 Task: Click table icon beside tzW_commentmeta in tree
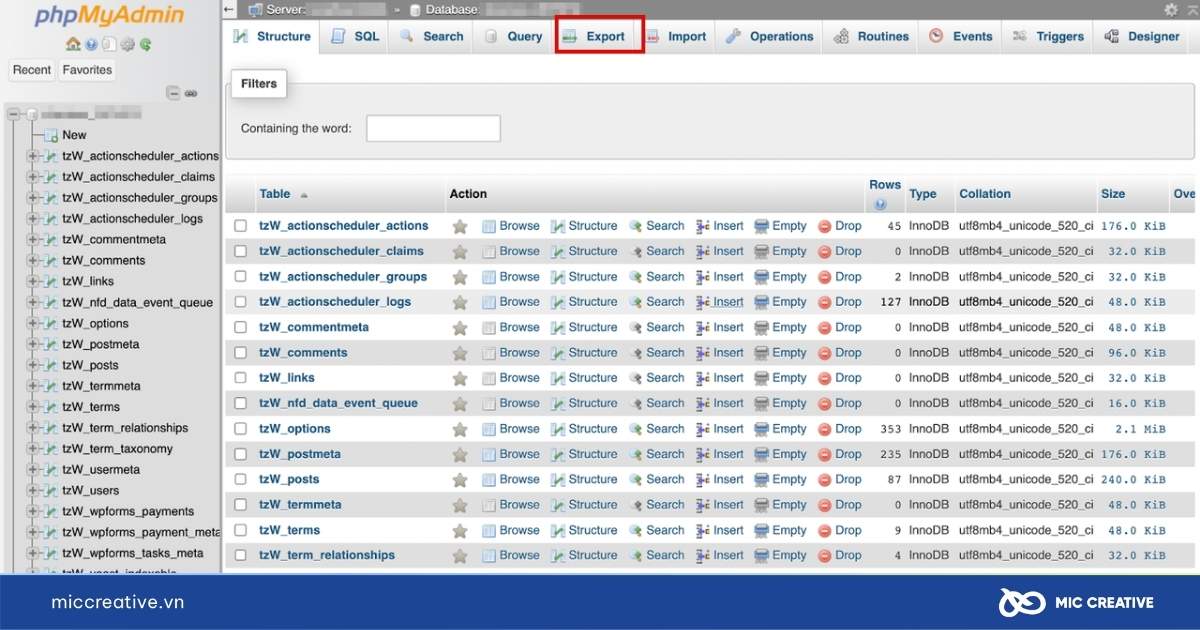point(51,240)
